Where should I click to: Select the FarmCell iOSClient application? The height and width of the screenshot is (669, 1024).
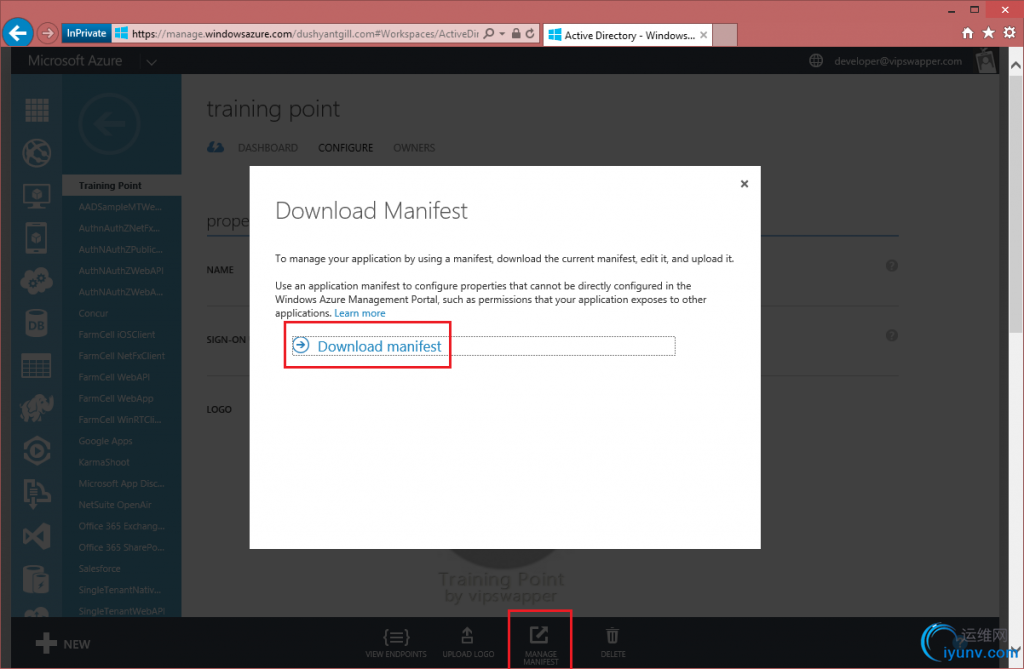point(117,334)
